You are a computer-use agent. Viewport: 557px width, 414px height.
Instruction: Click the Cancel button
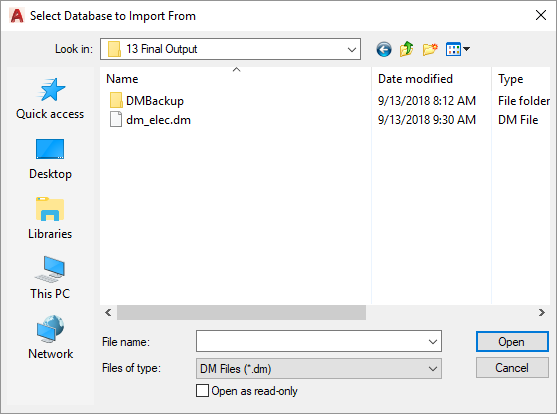point(512,367)
